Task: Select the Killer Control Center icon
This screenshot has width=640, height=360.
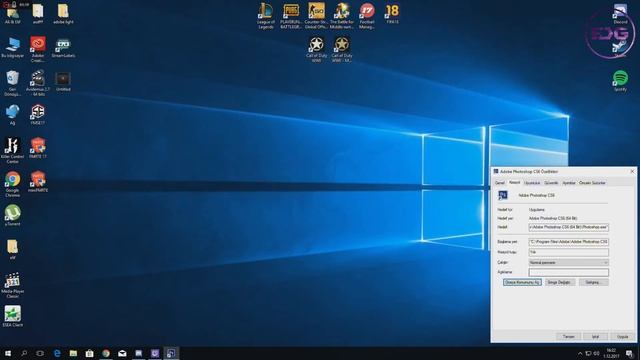Action: (12, 150)
